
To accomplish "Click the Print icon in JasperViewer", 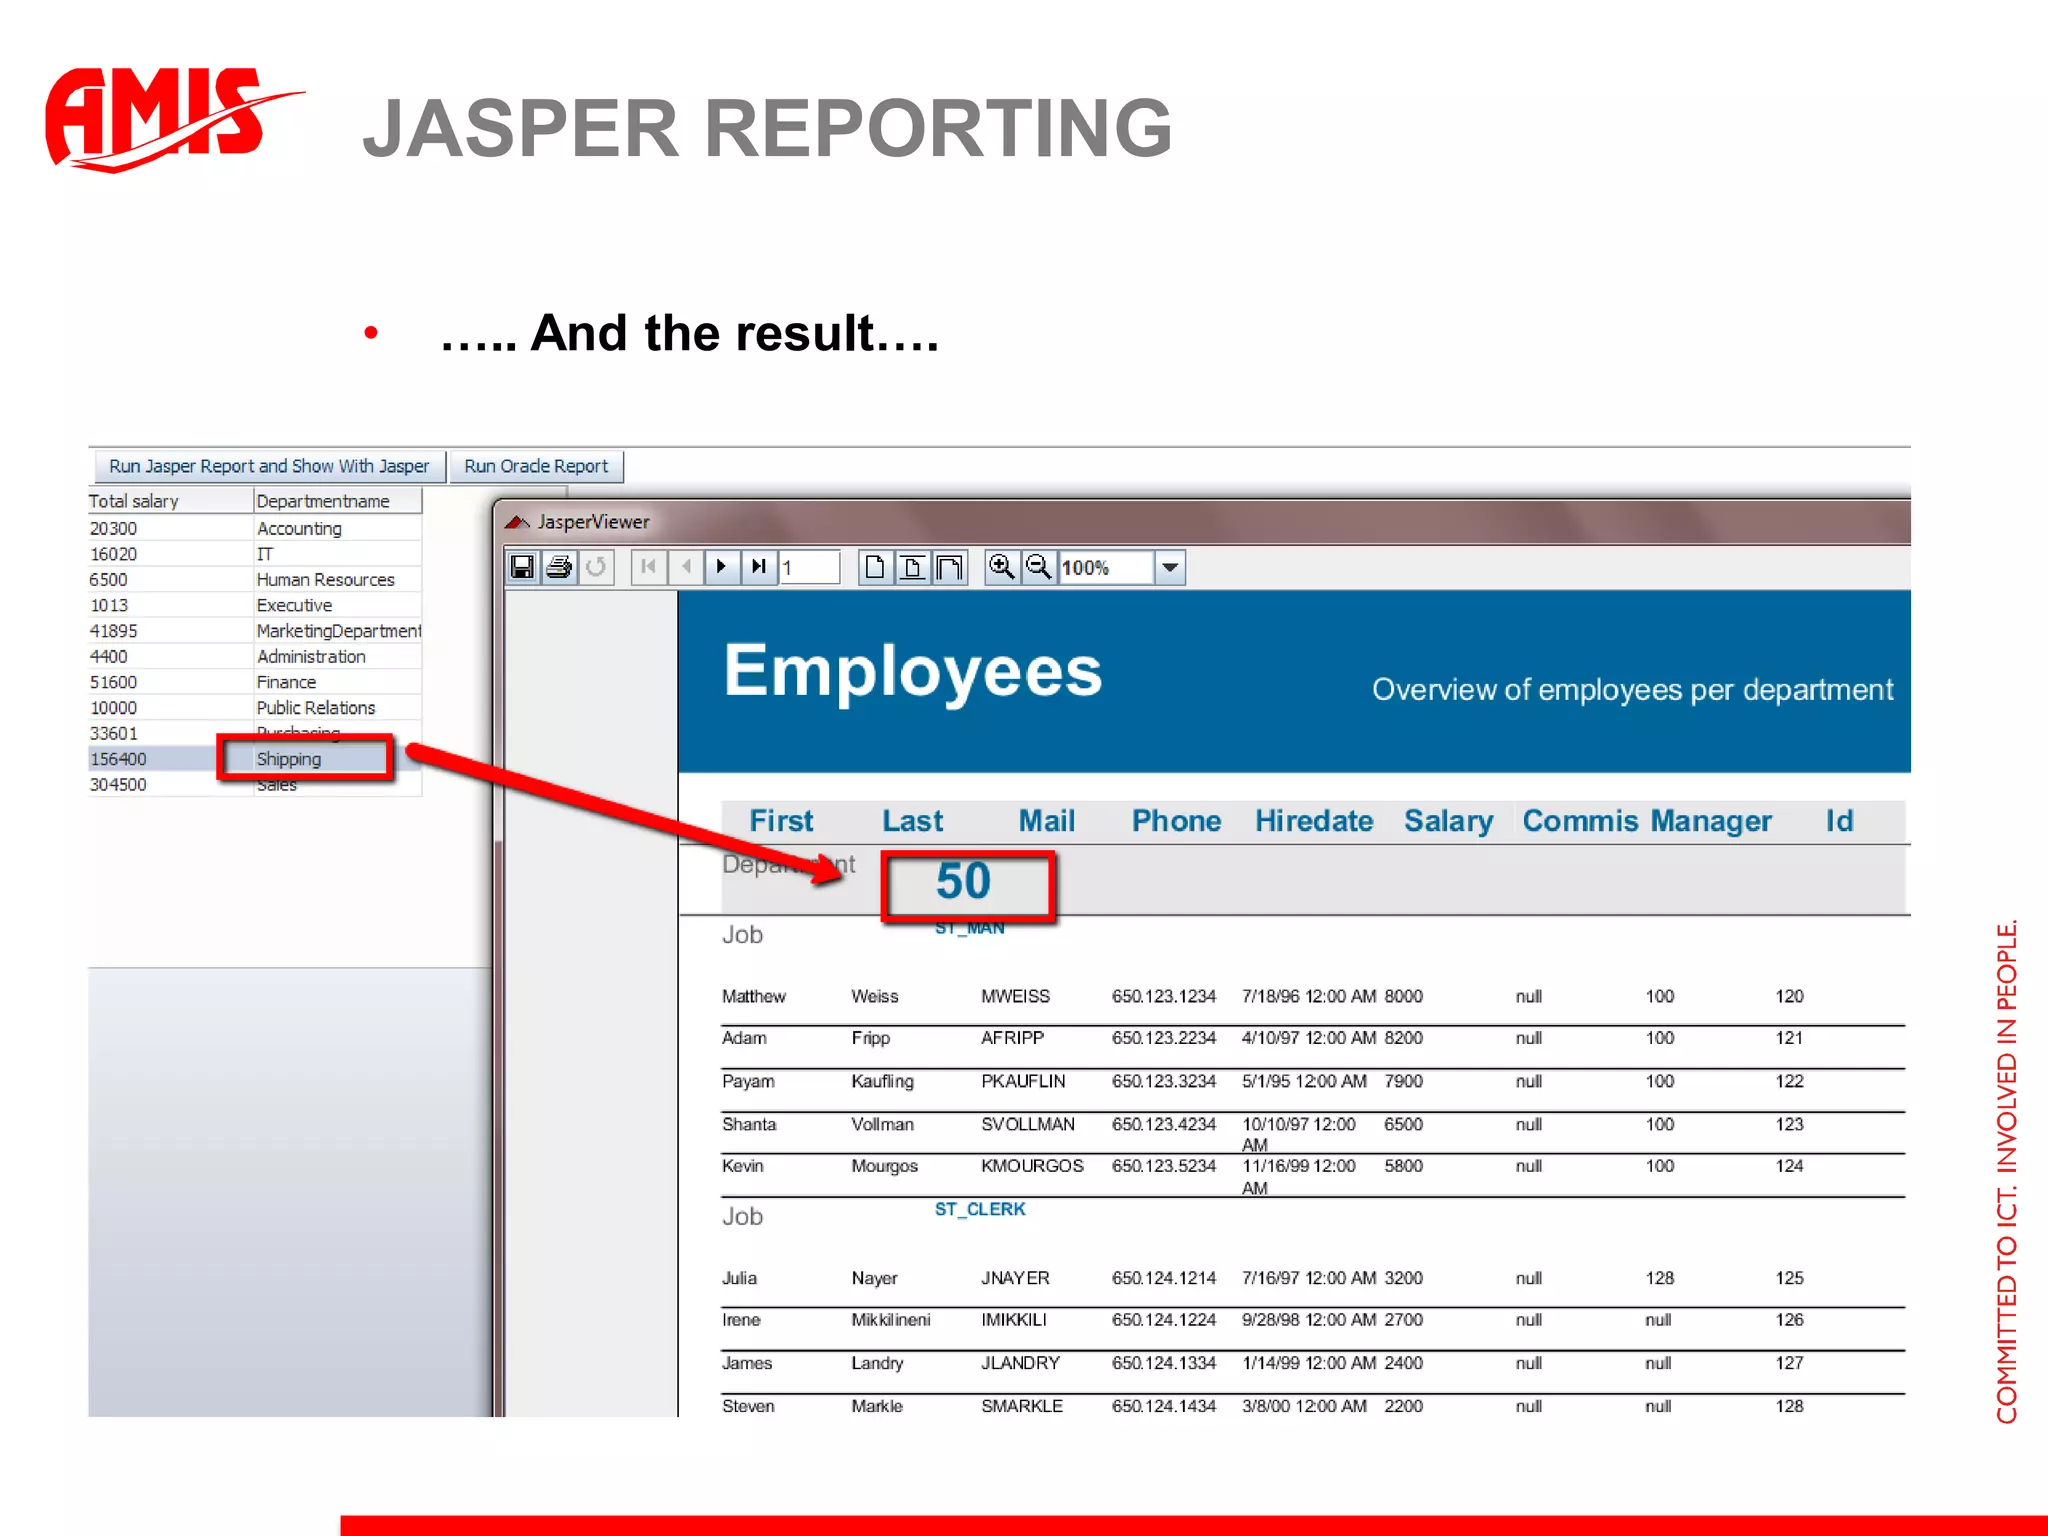I will pyautogui.click(x=559, y=567).
